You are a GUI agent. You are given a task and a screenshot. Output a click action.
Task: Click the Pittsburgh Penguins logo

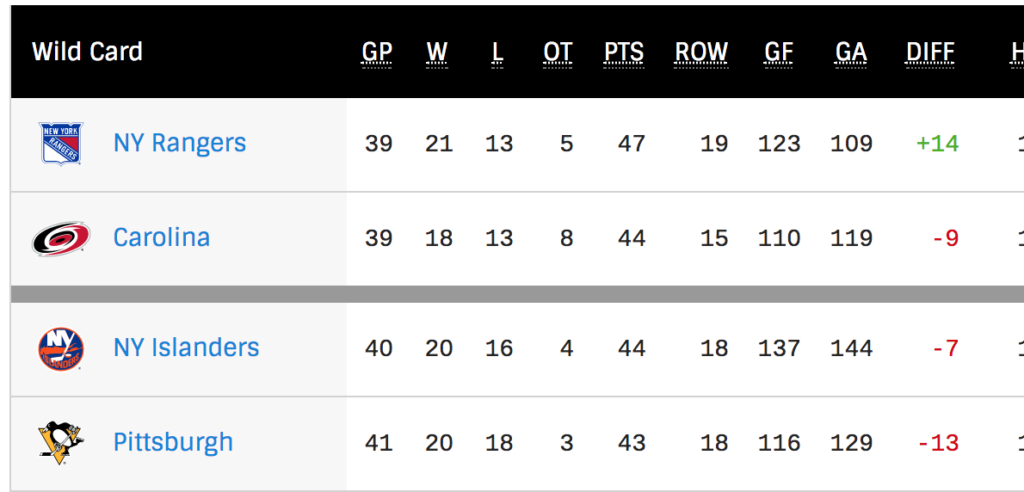click(x=61, y=443)
